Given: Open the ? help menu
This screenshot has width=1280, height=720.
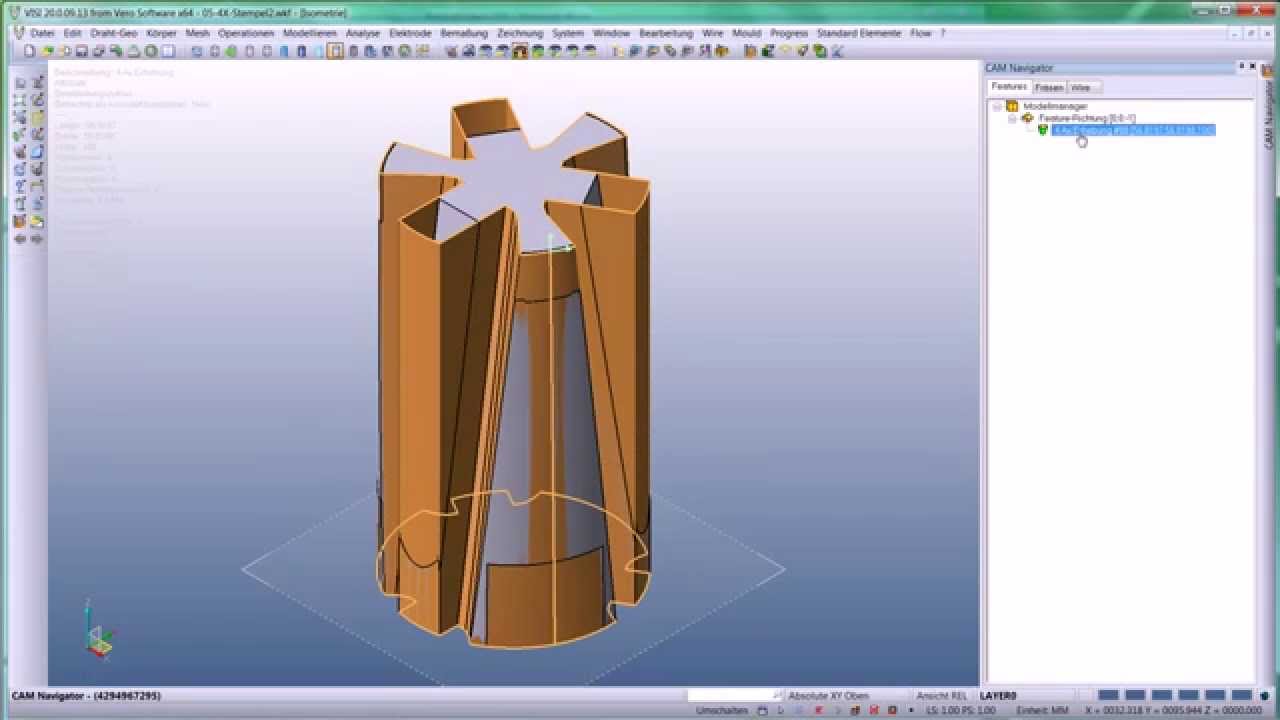Looking at the screenshot, I should pos(942,33).
